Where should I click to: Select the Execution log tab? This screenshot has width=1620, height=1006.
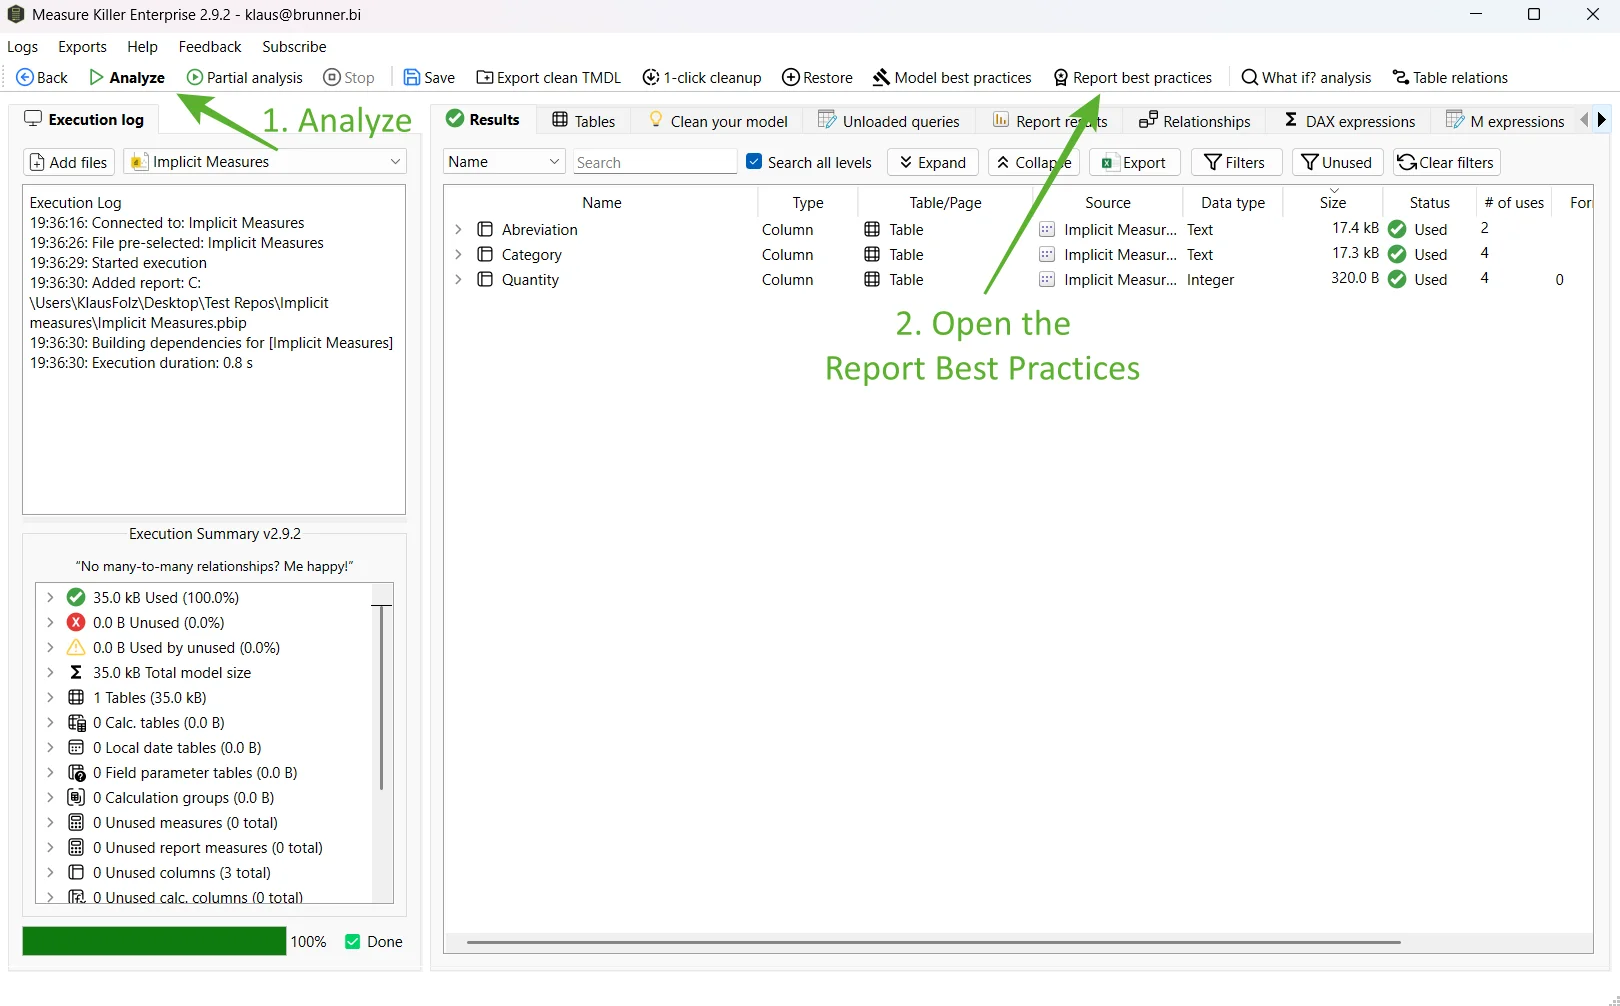tap(84, 120)
